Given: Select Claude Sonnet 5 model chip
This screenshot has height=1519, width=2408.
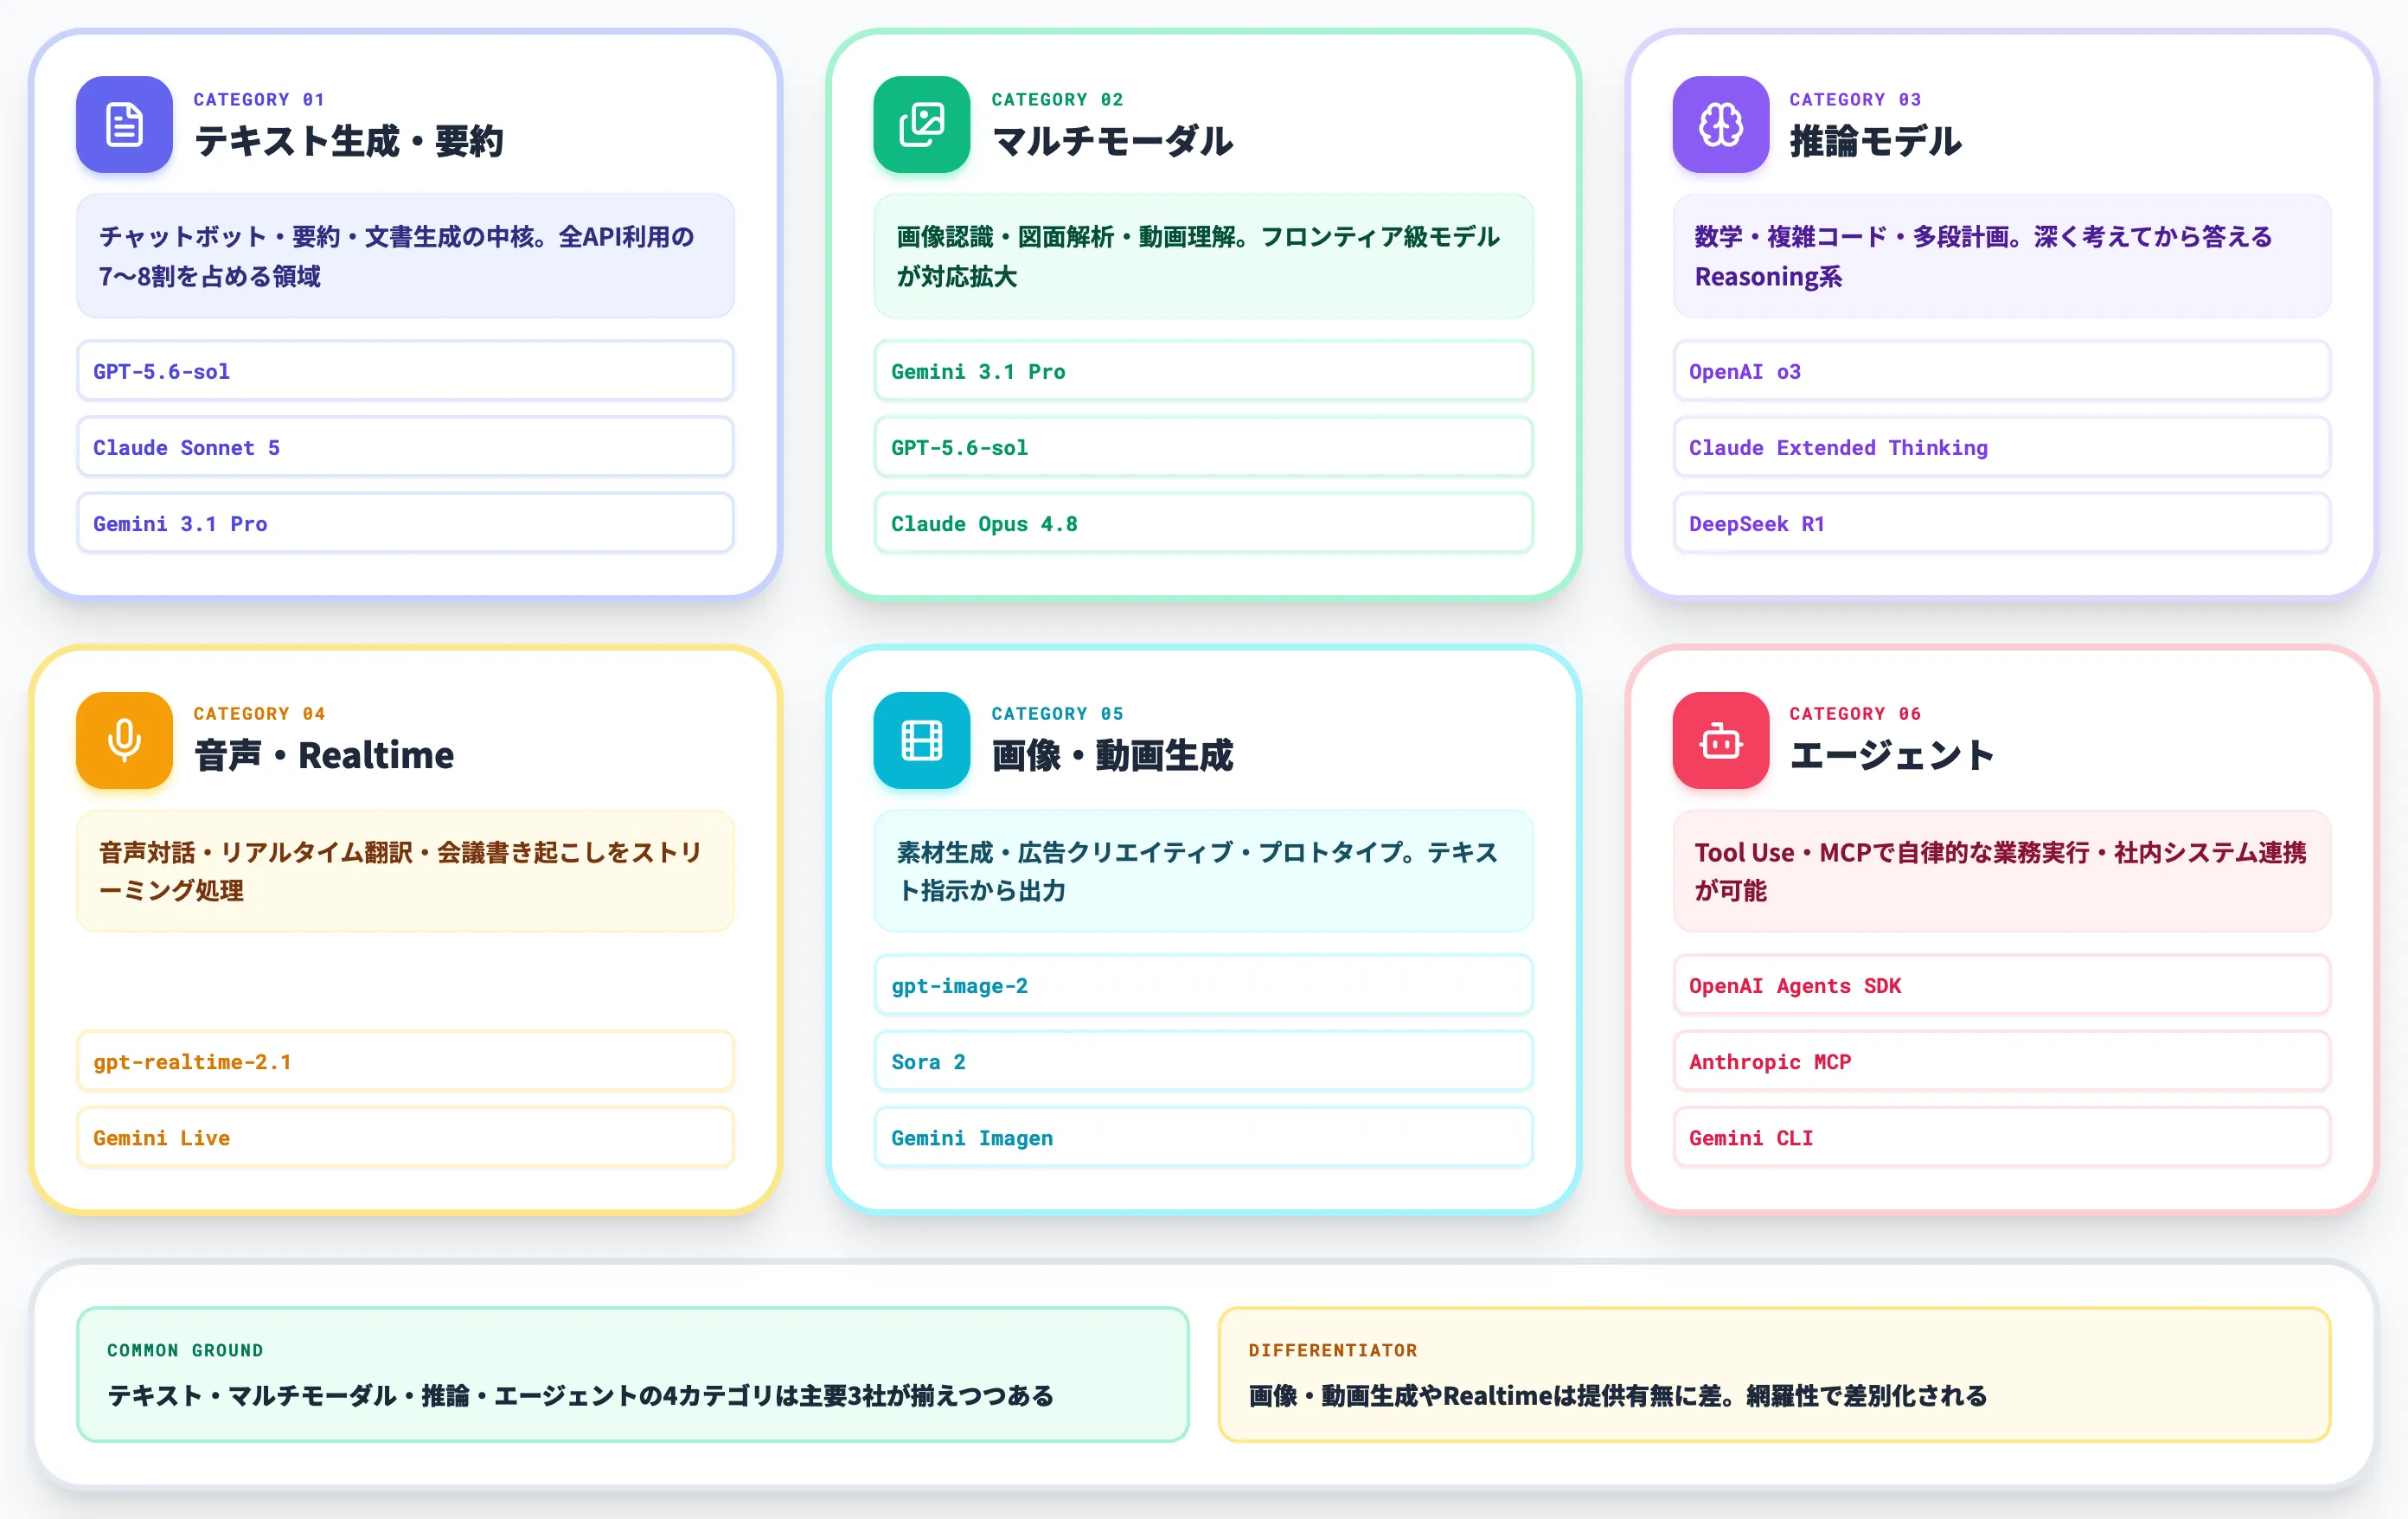Looking at the screenshot, I should 405,447.
